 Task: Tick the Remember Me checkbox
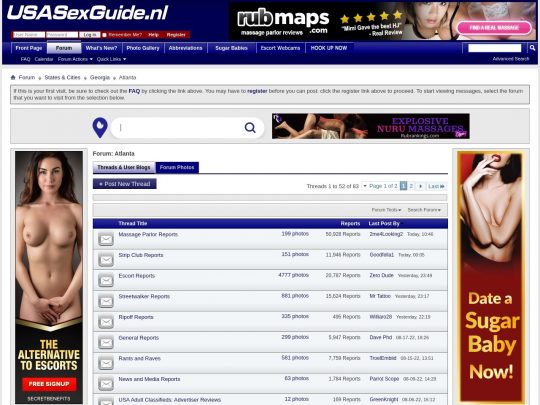pyautogui.click(x=104, y=35)
